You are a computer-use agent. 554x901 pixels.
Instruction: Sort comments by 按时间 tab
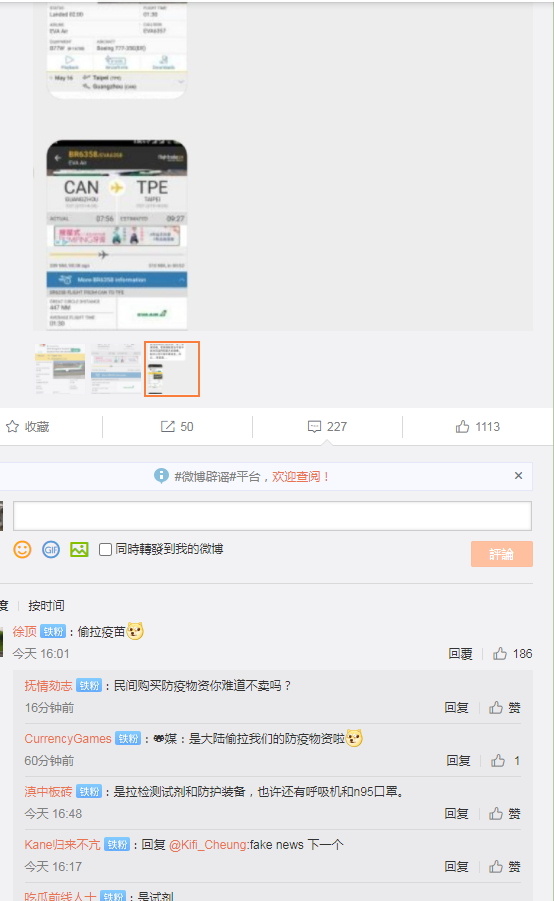[46, 606]
